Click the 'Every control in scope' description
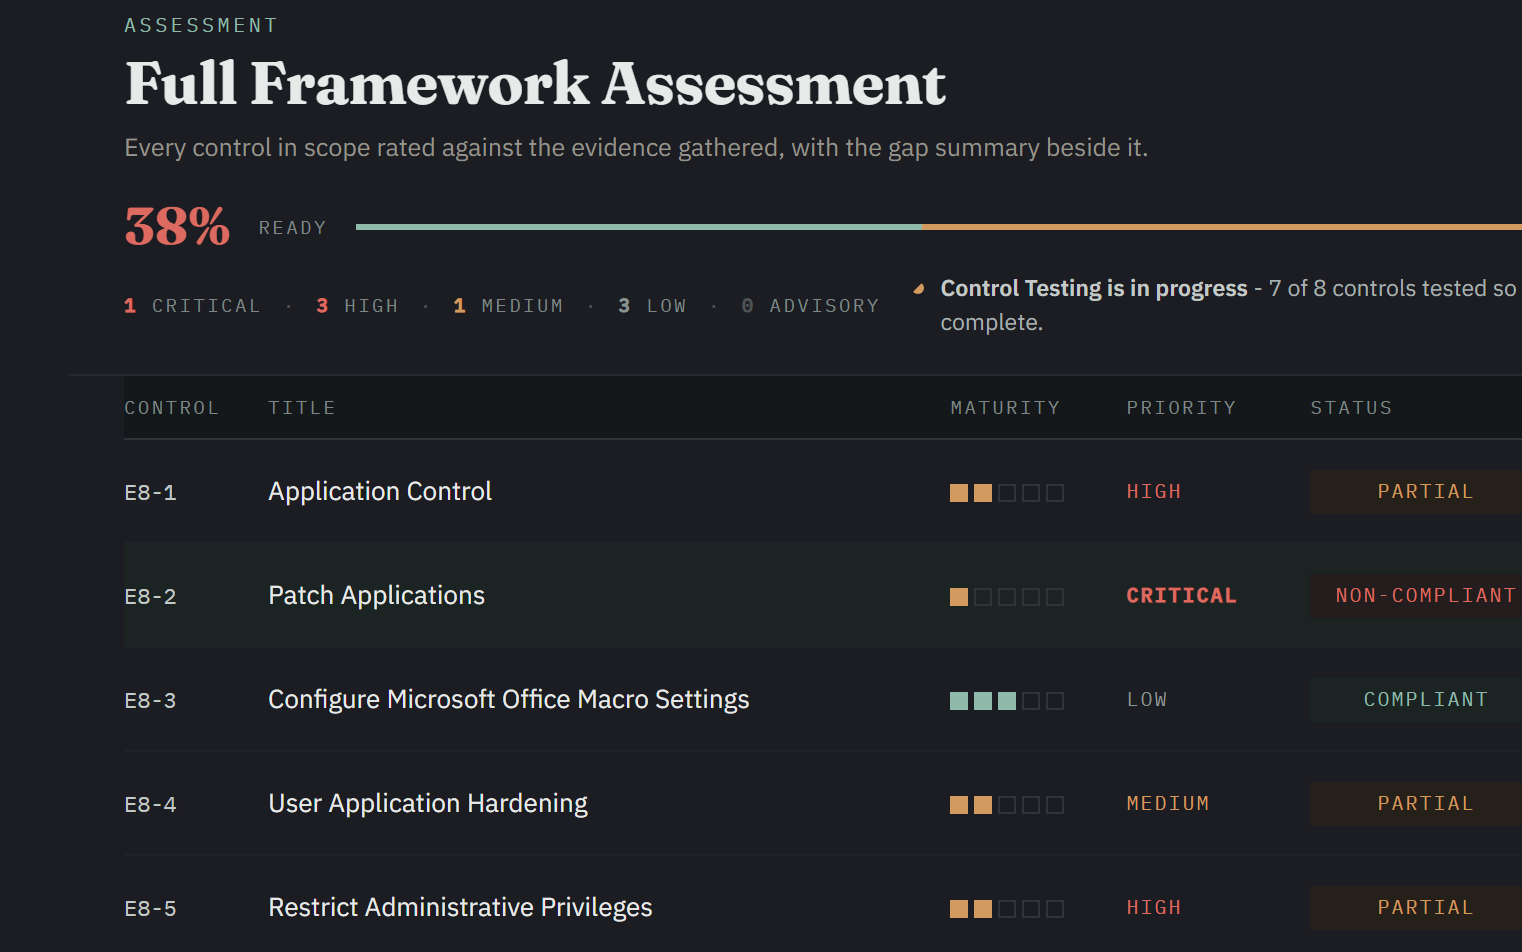 (x=636, y=148)
